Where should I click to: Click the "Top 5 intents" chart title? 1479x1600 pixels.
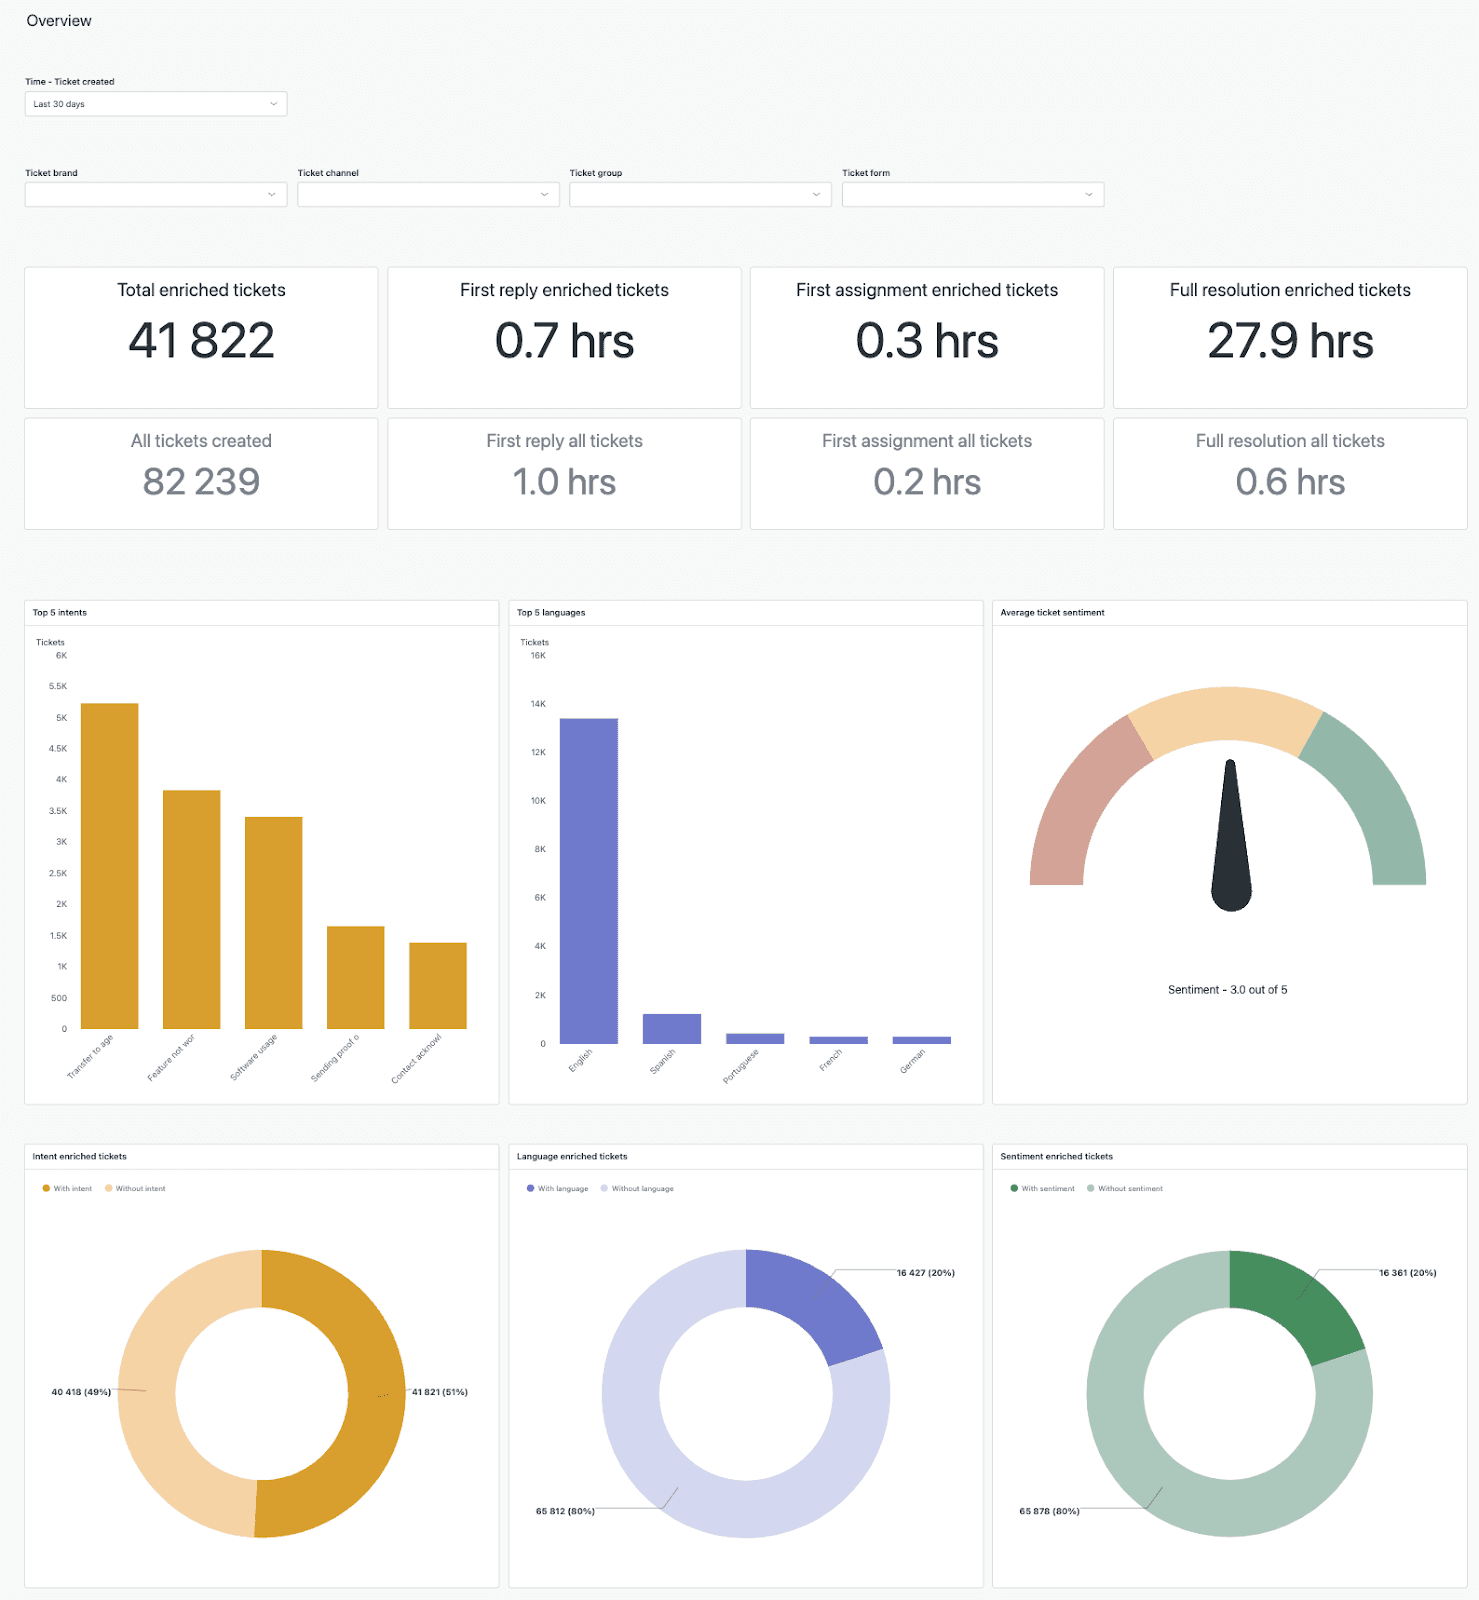(60, 612)
